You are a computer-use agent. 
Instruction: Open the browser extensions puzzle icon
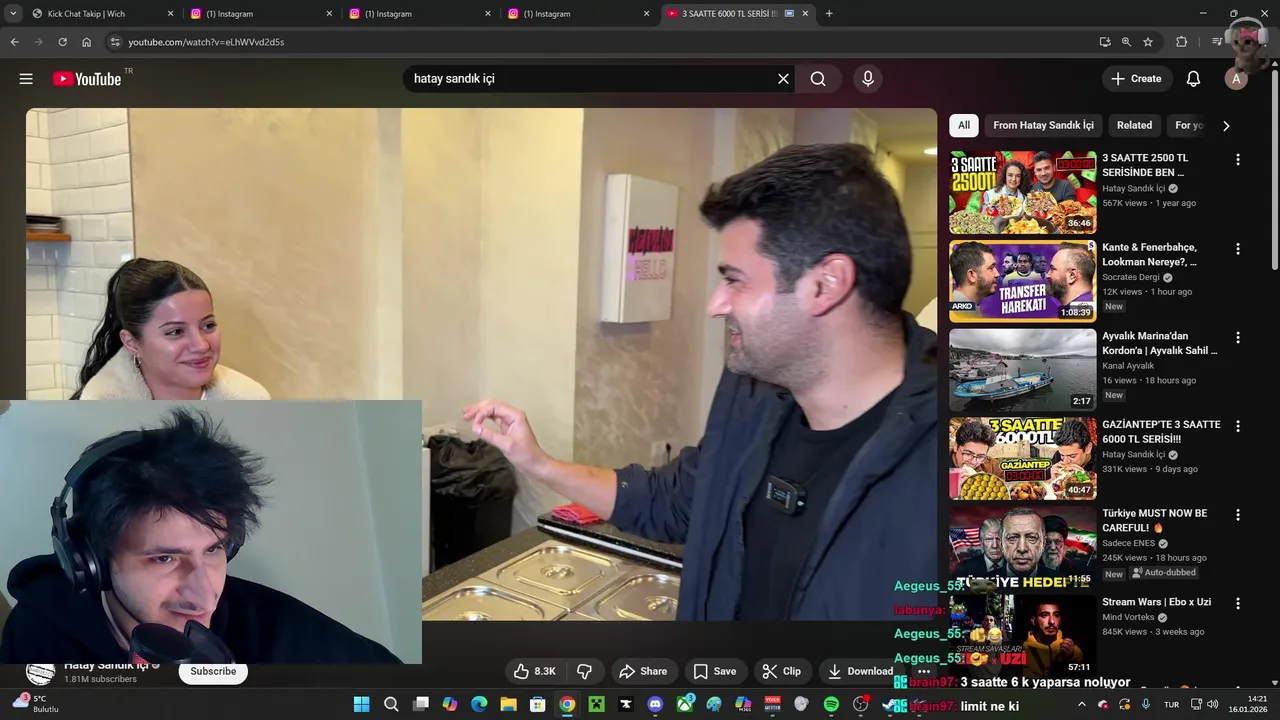pos(1181,42)
